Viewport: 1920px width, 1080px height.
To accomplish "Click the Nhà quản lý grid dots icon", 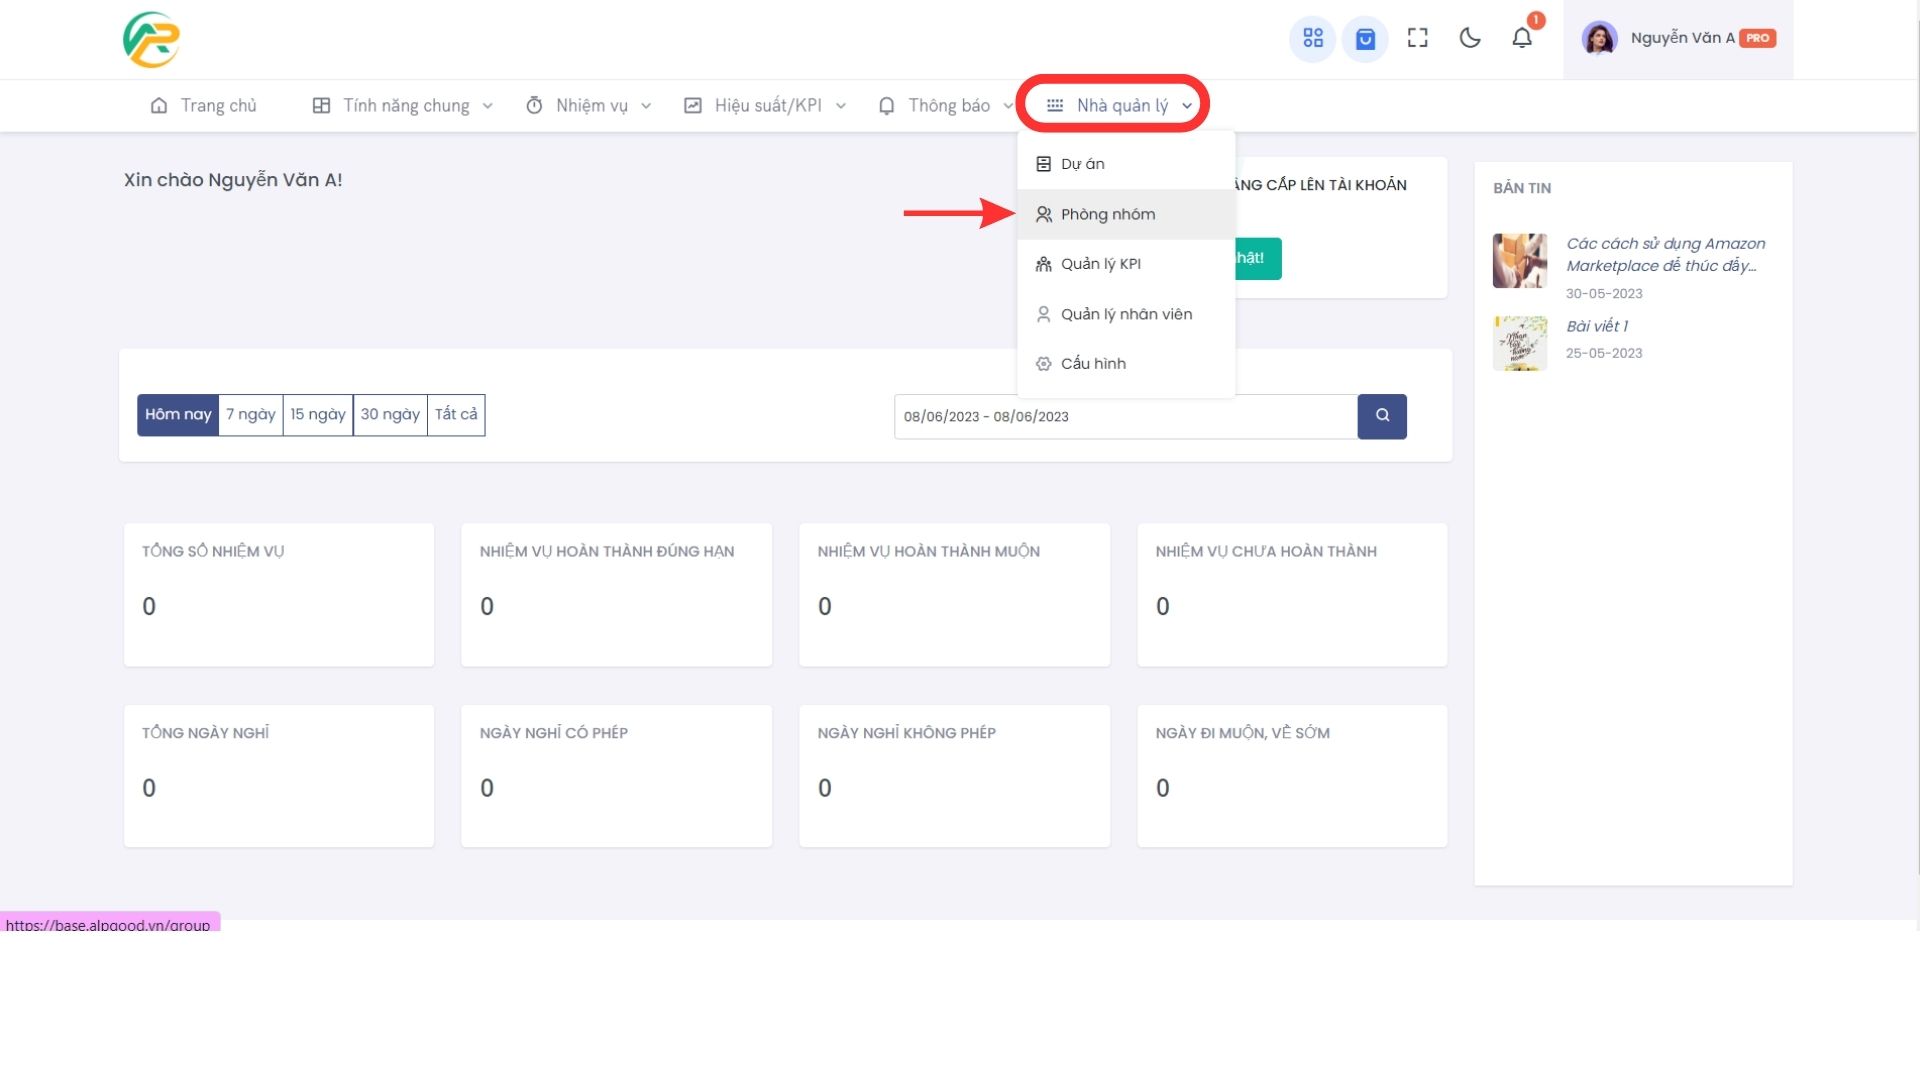I will (x=1055, y=105).
